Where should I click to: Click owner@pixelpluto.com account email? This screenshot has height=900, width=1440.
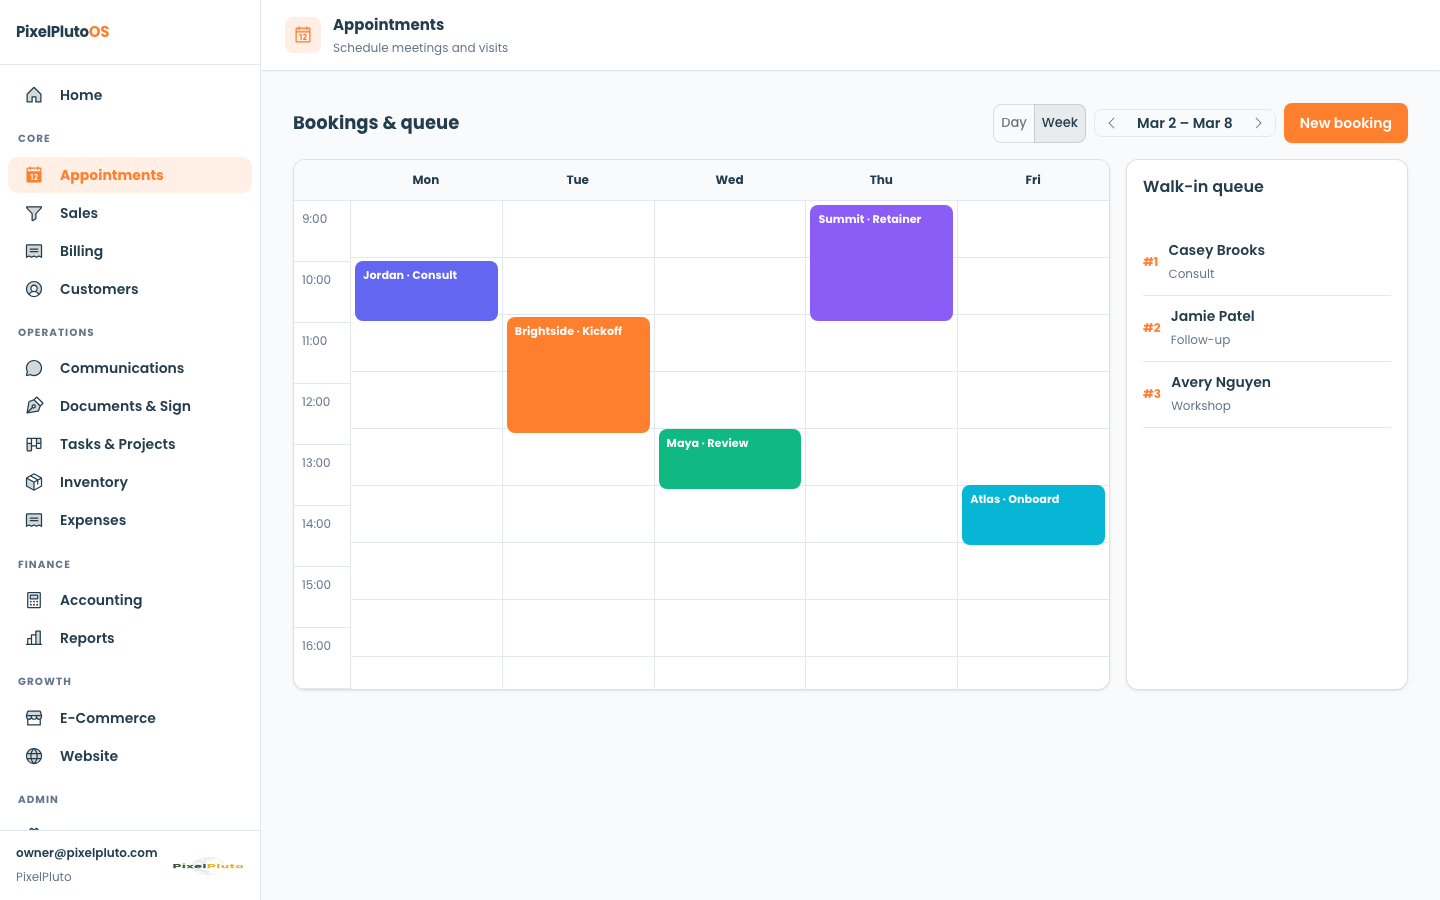87,853
